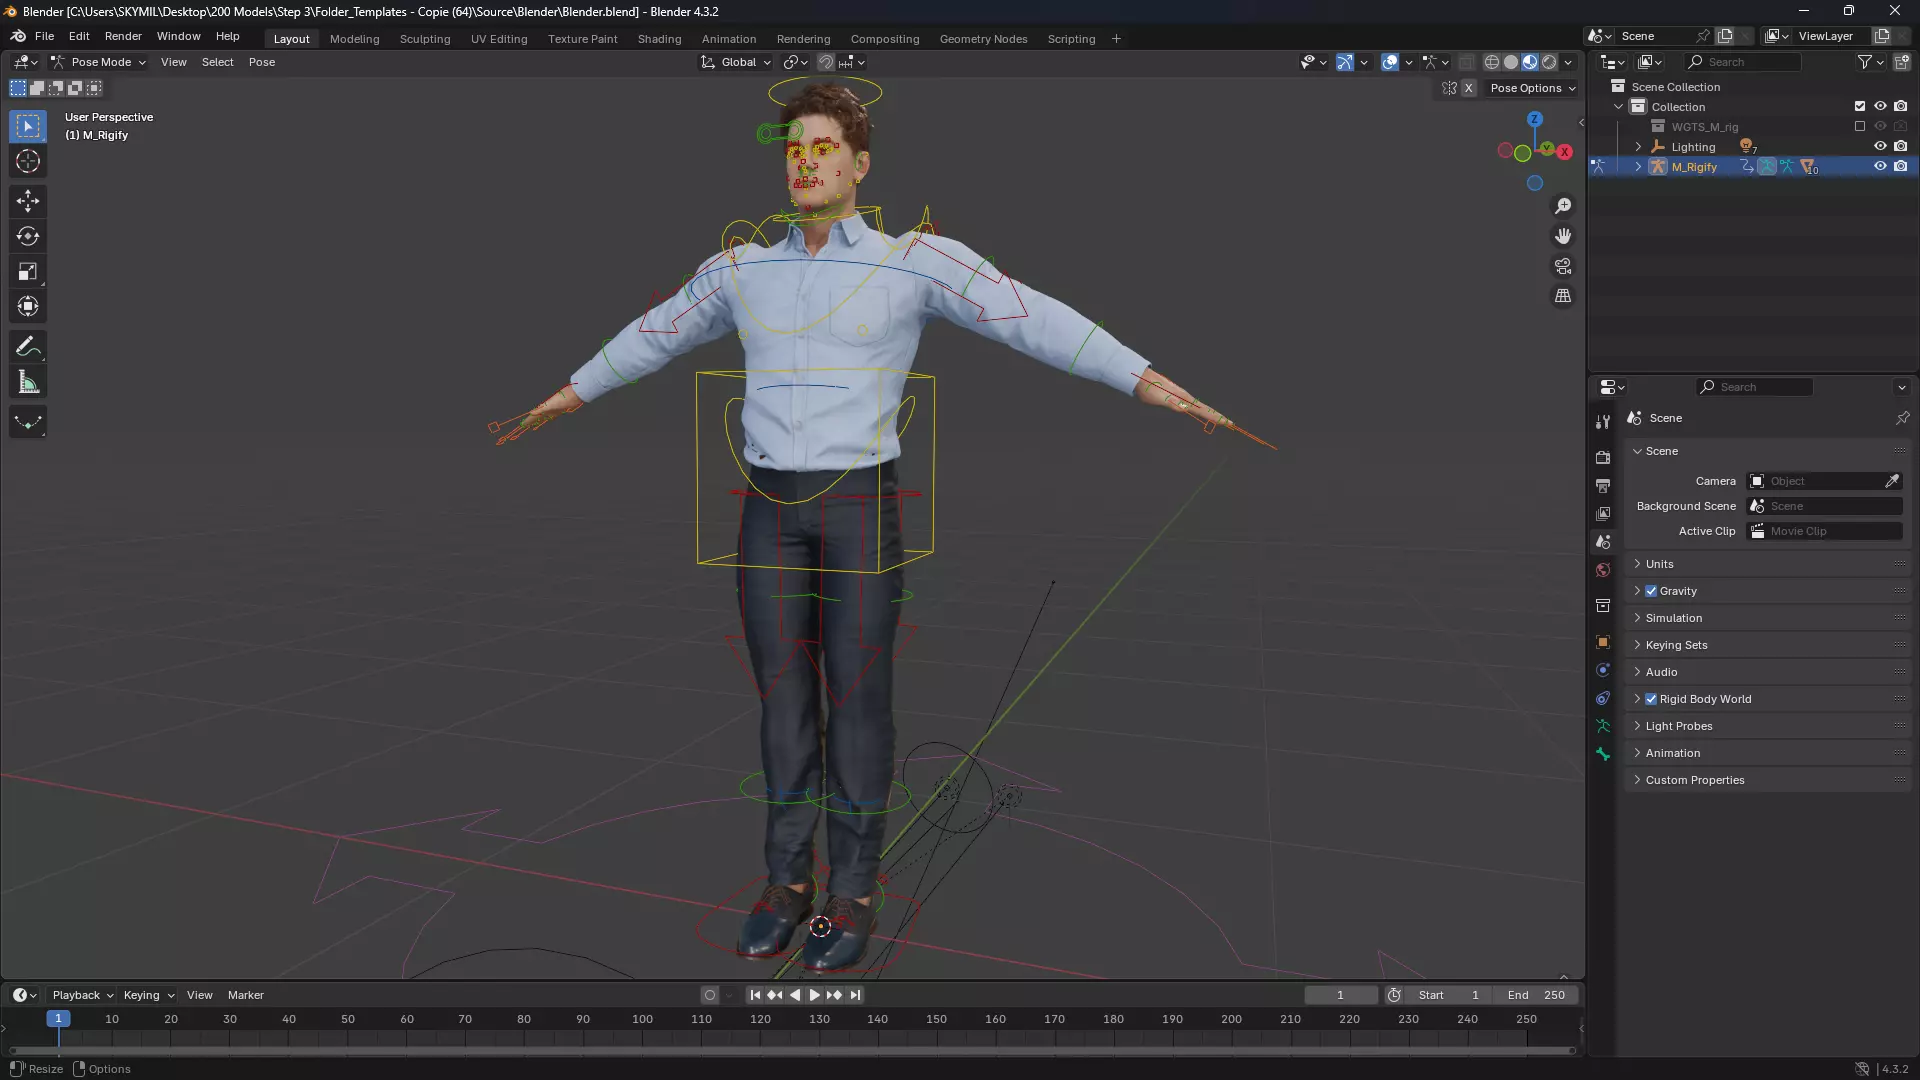1920x1080 pixels.
Task: Open the World properties tab
Action: (x=1603, y=570)
